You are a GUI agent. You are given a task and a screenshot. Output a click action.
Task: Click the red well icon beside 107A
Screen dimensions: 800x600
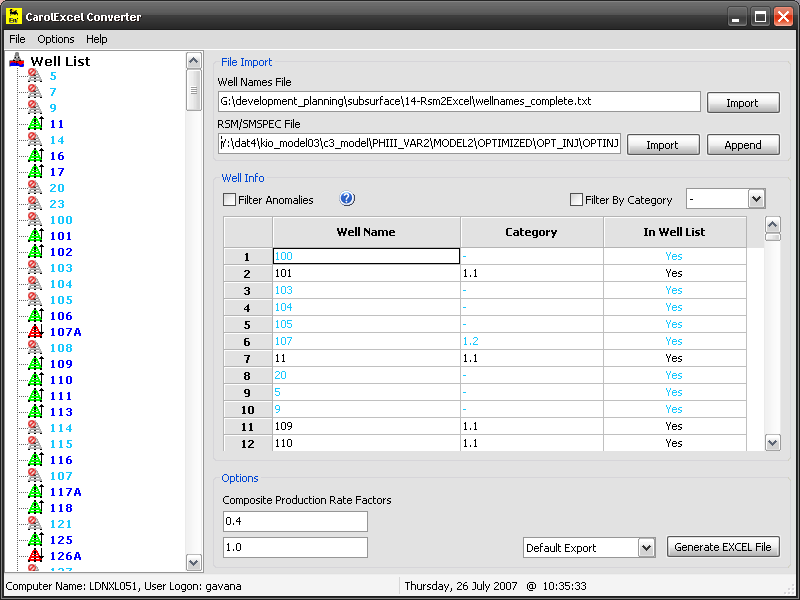click(x=34, y=332)
